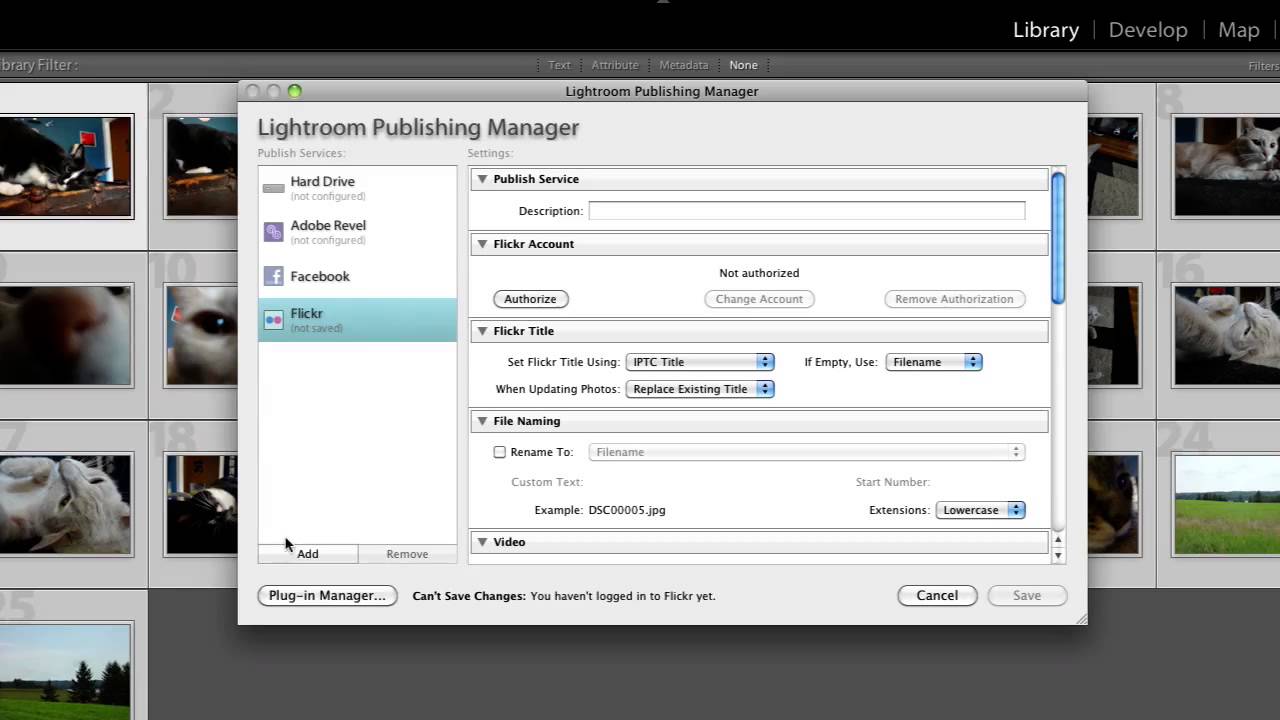The image size is (1280, 720).
Task: Switch to the Library module
Action: 1046,30
